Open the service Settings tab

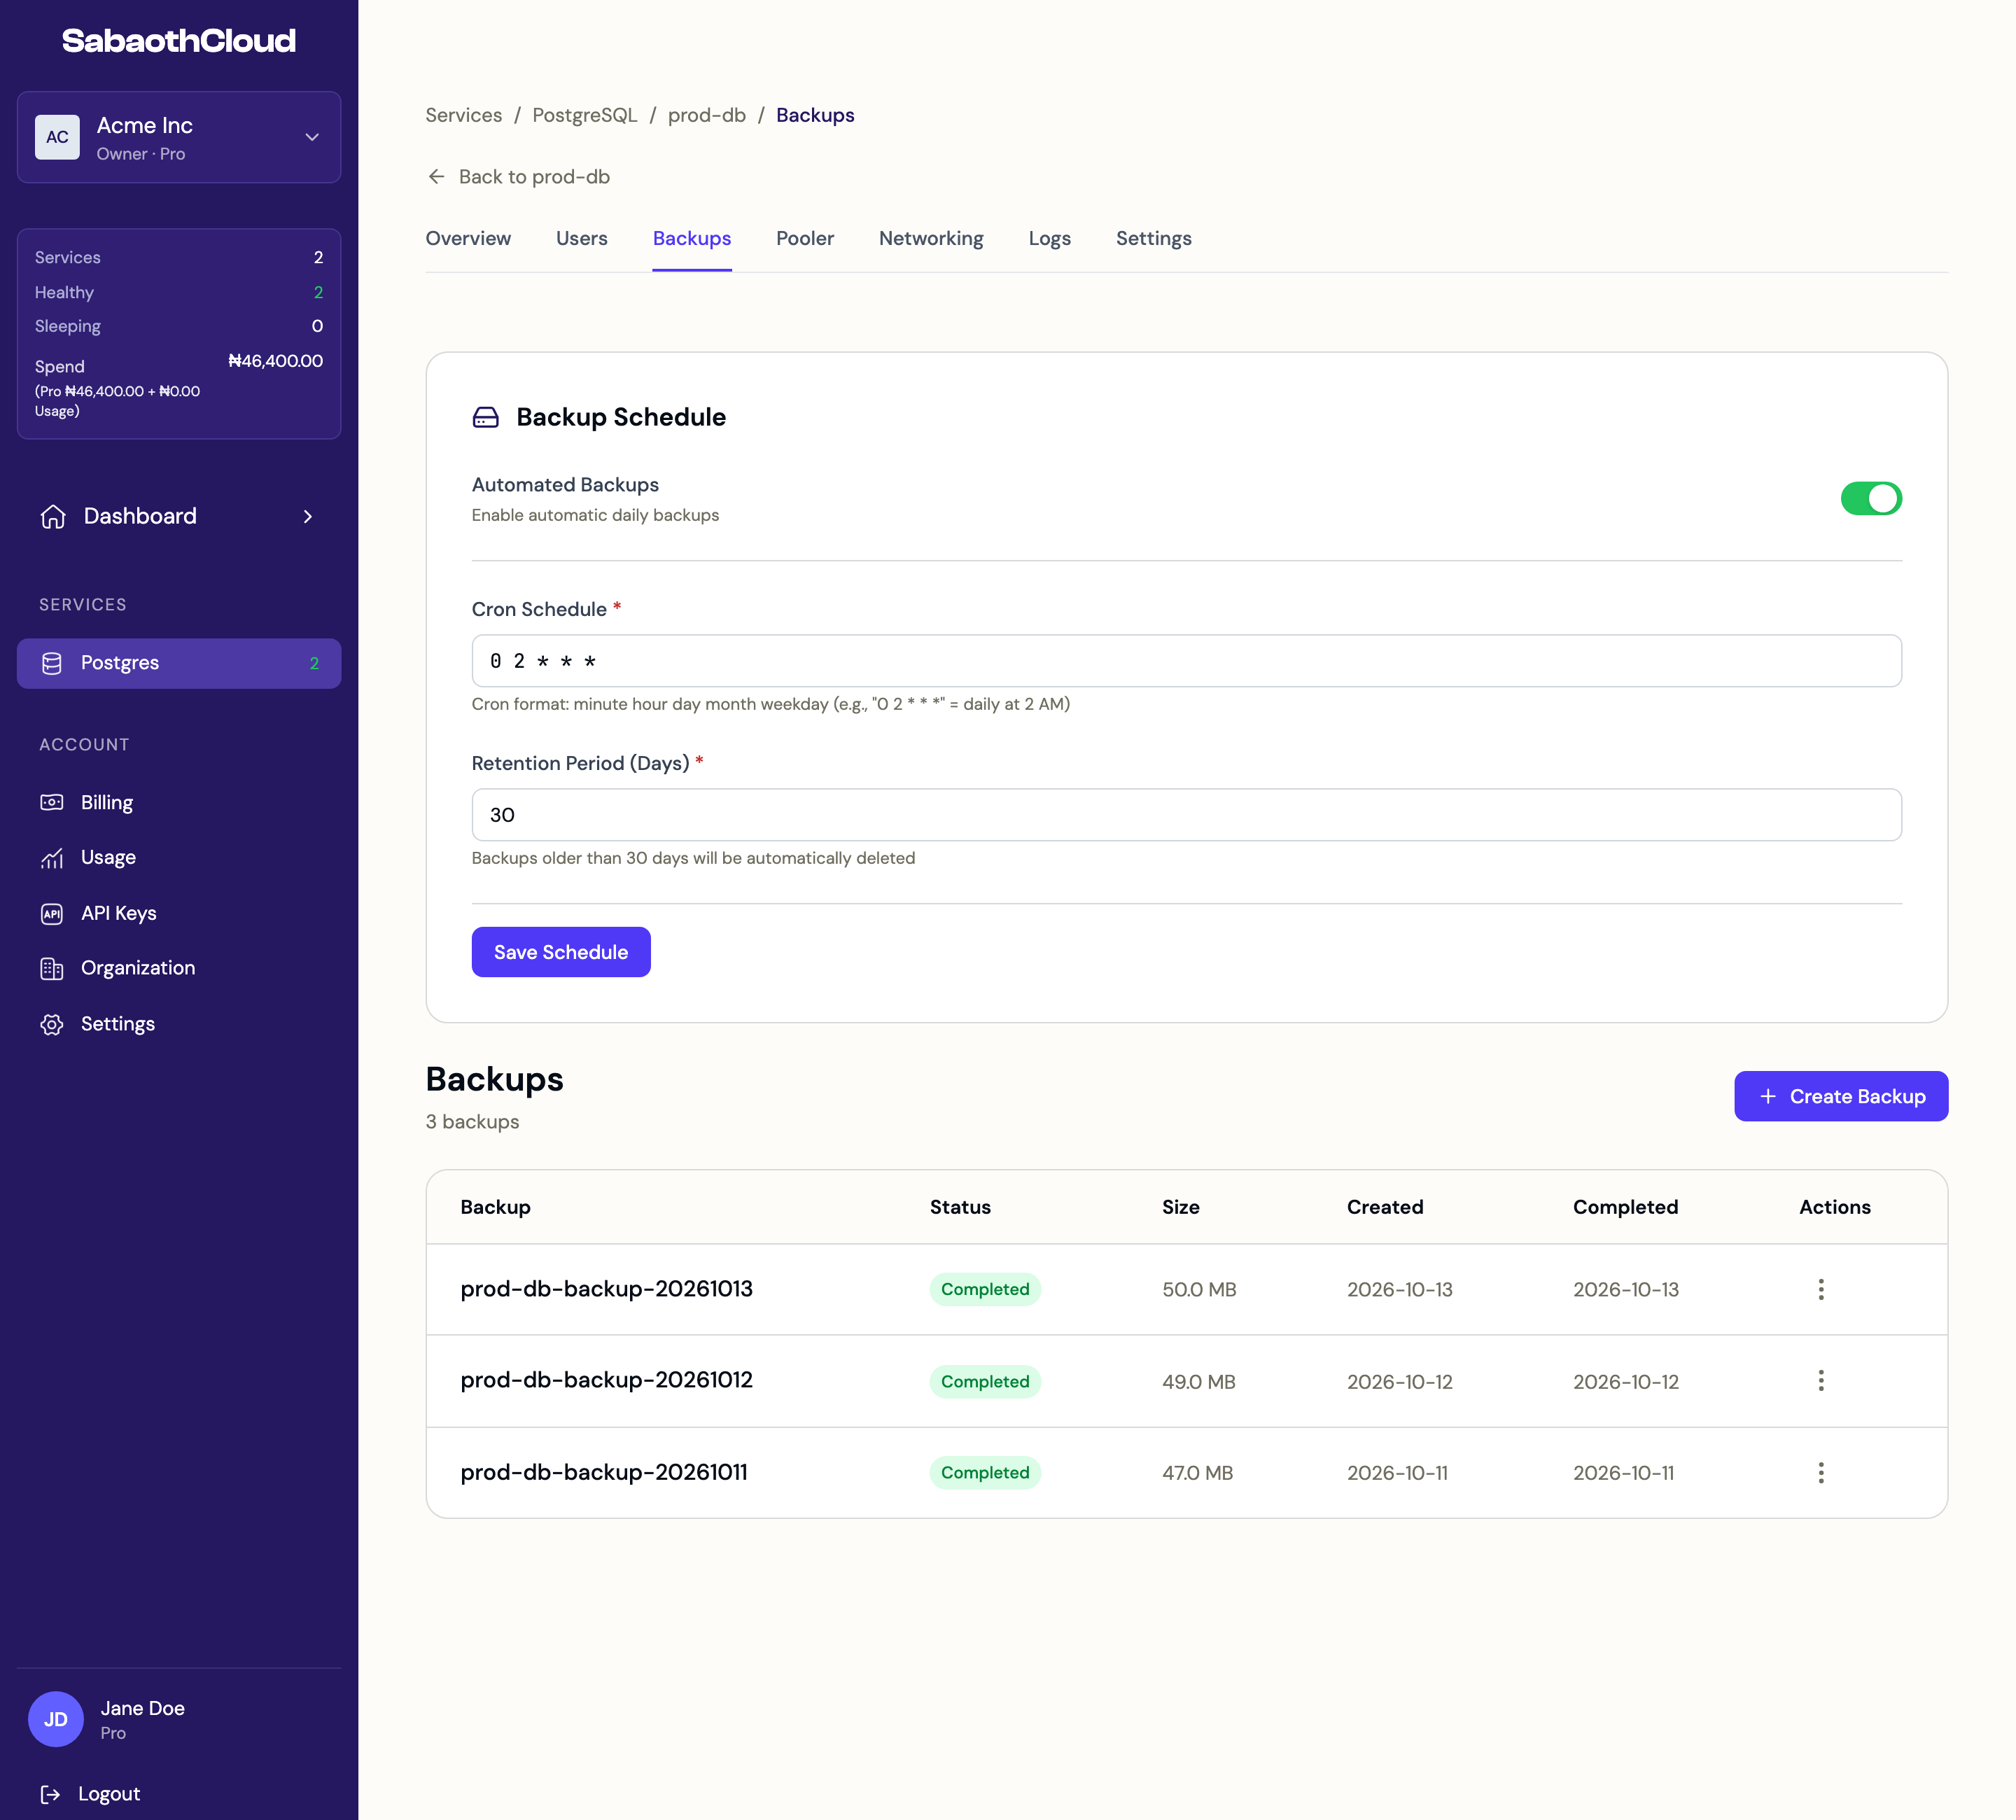1154,238
